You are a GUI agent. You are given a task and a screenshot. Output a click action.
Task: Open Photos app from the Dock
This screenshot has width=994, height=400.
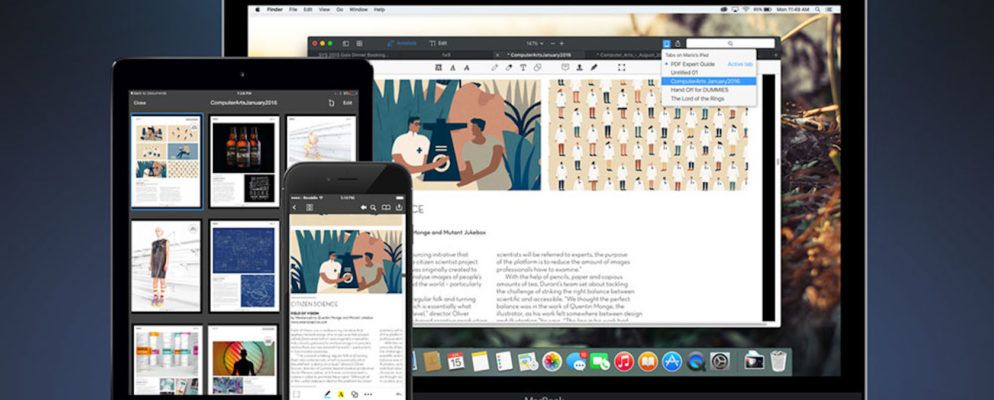tap(552, 361)
